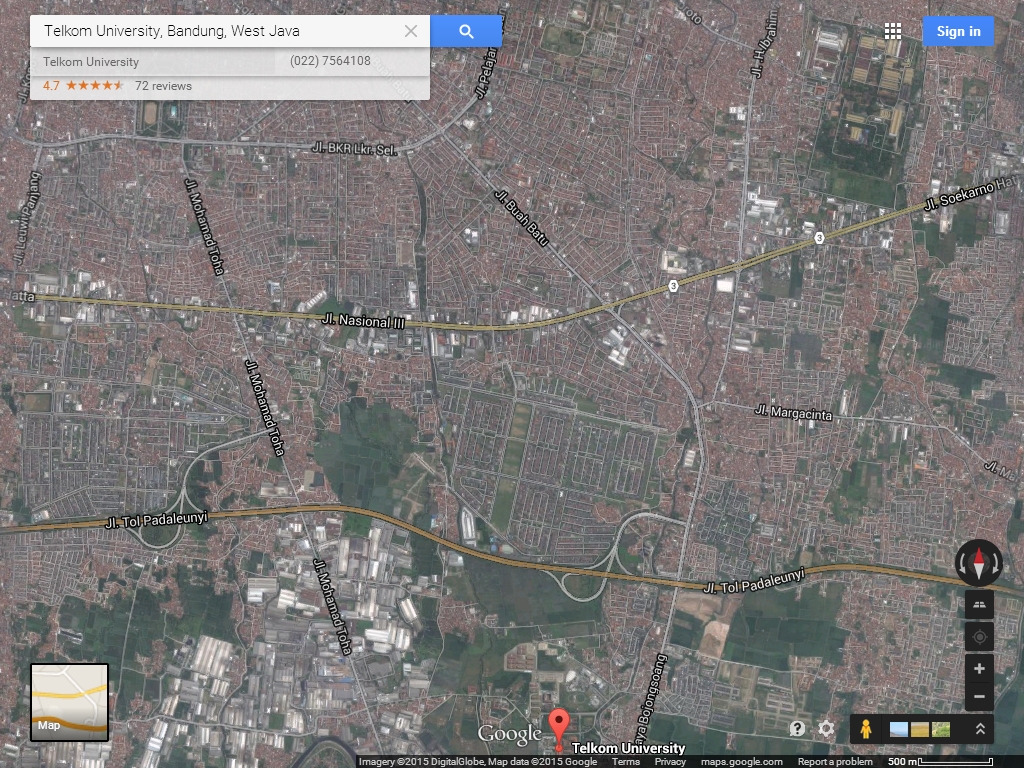
Task: Zoom out with the minus button
Action: 979,697
